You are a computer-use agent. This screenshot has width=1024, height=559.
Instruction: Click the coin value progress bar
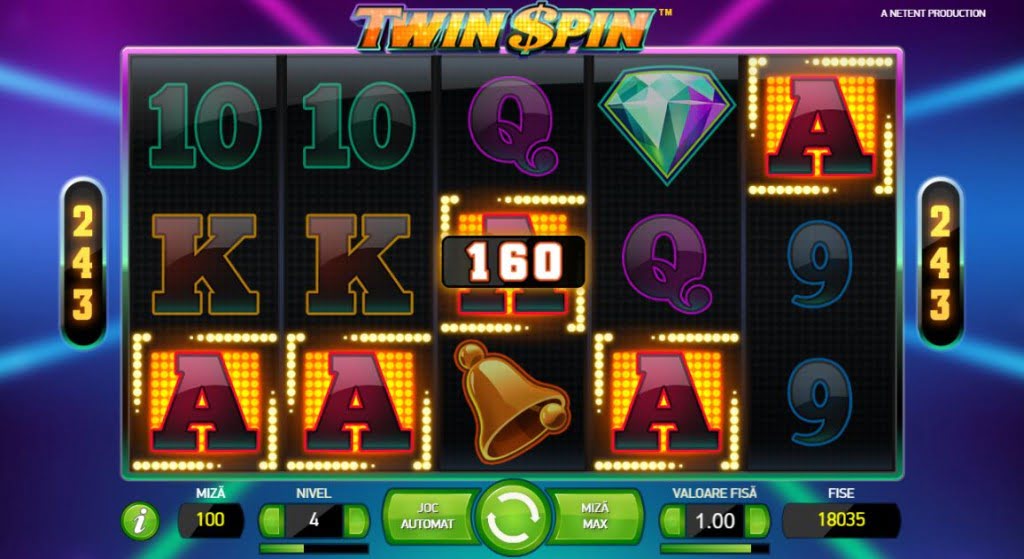coord(714,548)
